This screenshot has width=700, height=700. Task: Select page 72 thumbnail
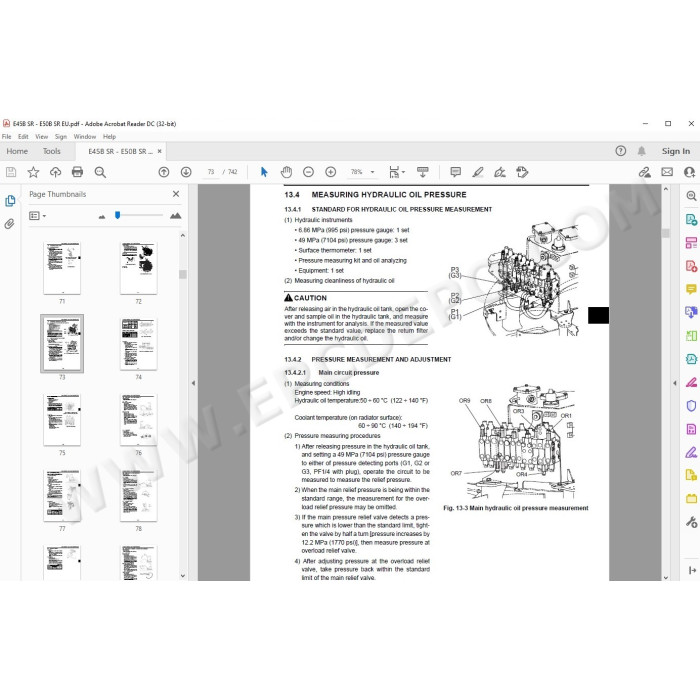pos(138,268)
